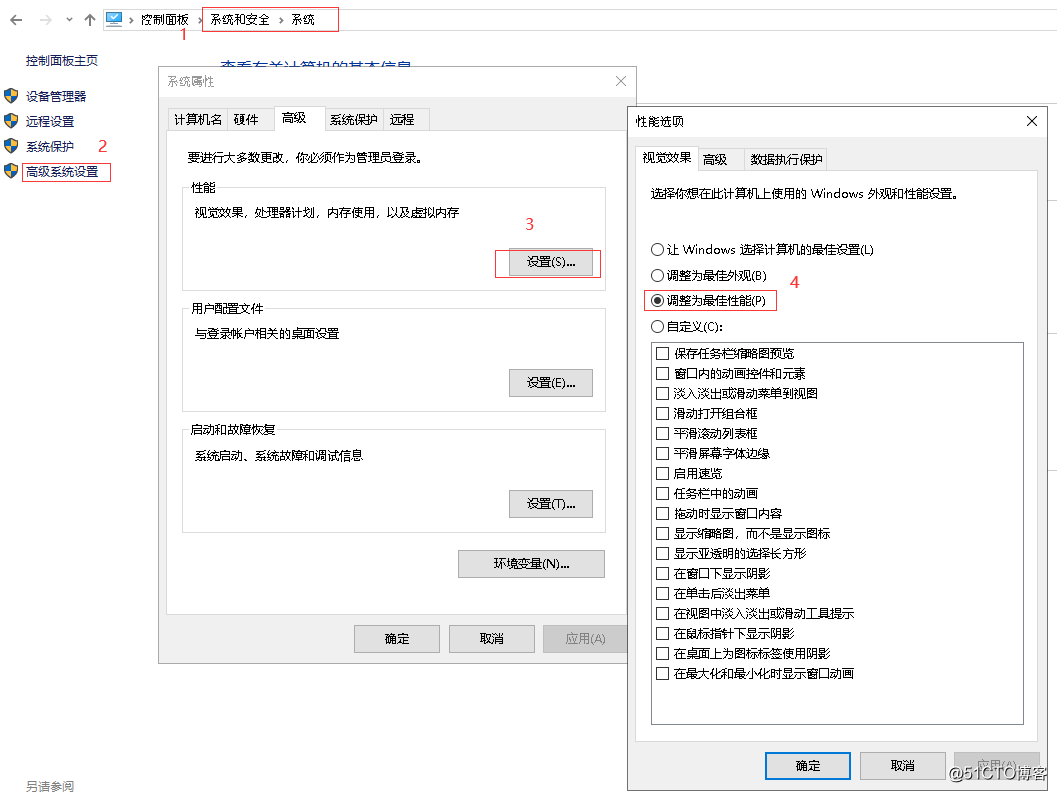Check 保存任务栏缩略图预览
Image resolution: width=1057 pixels, height=792 pixels.
663,354
